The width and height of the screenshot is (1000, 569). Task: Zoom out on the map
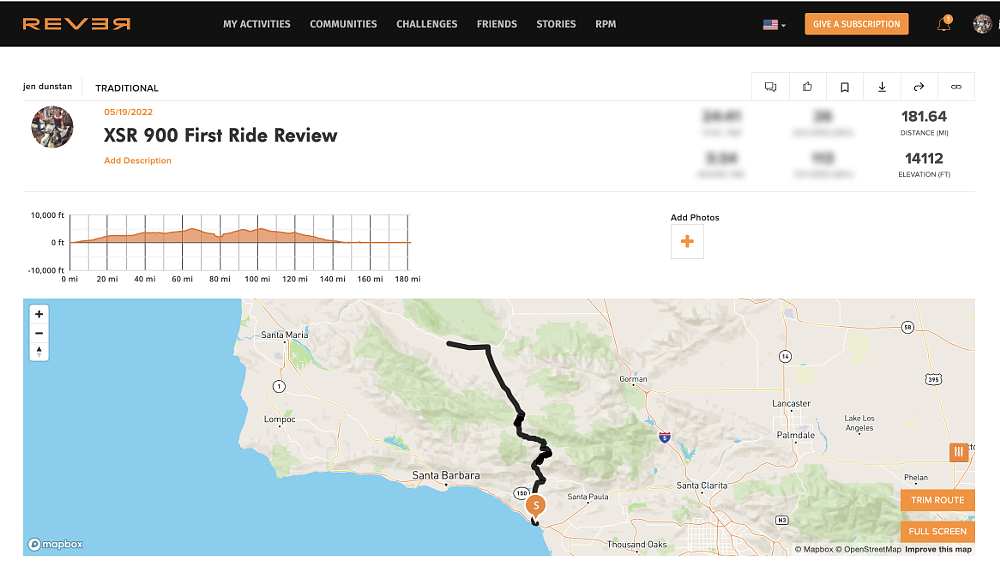[x=39, y=333]
